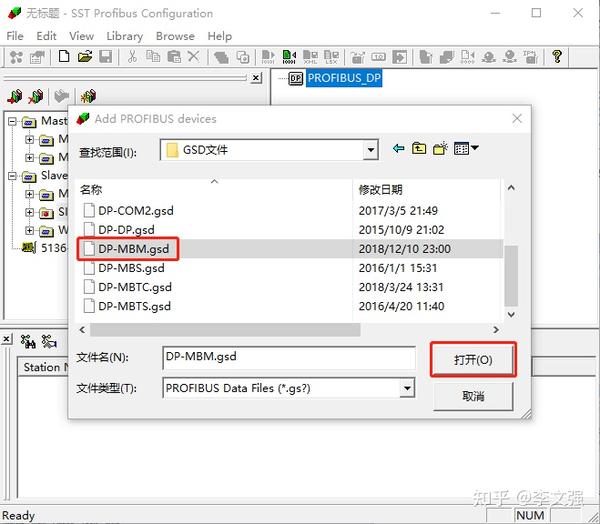This screenshot has height=524, width=600.
Task: Open the view menu icon in dialog
Action: click(466, 148)
